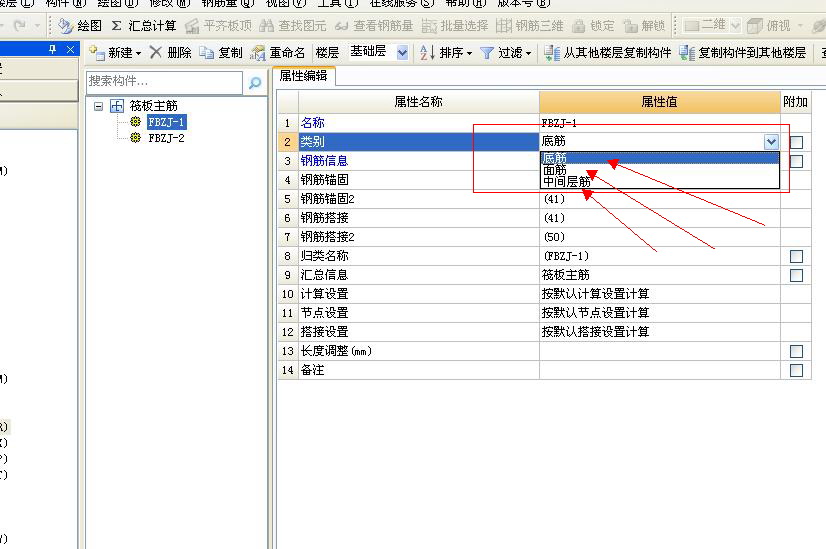Viewport: 826px width, 549px height.
Task: Open the 排序 dropdown arrow
Action: click(x=469, y=54)
